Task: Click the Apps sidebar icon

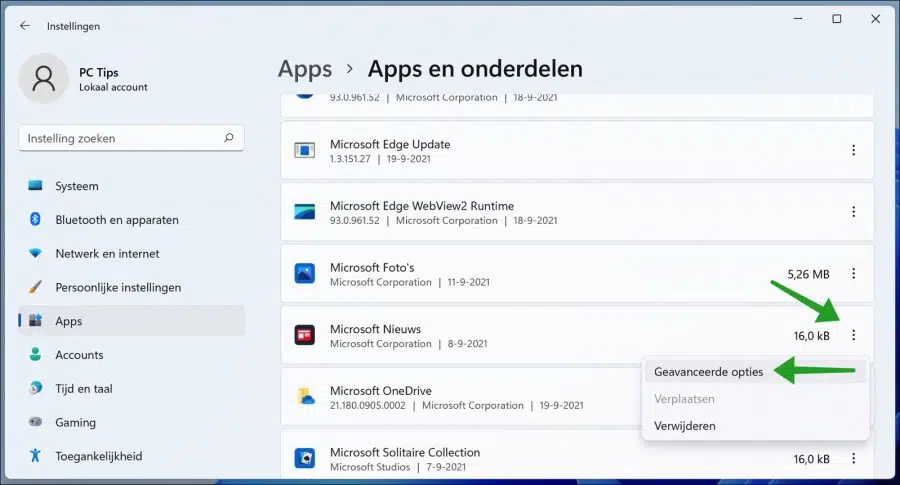Action: click(x=36, y=320)
